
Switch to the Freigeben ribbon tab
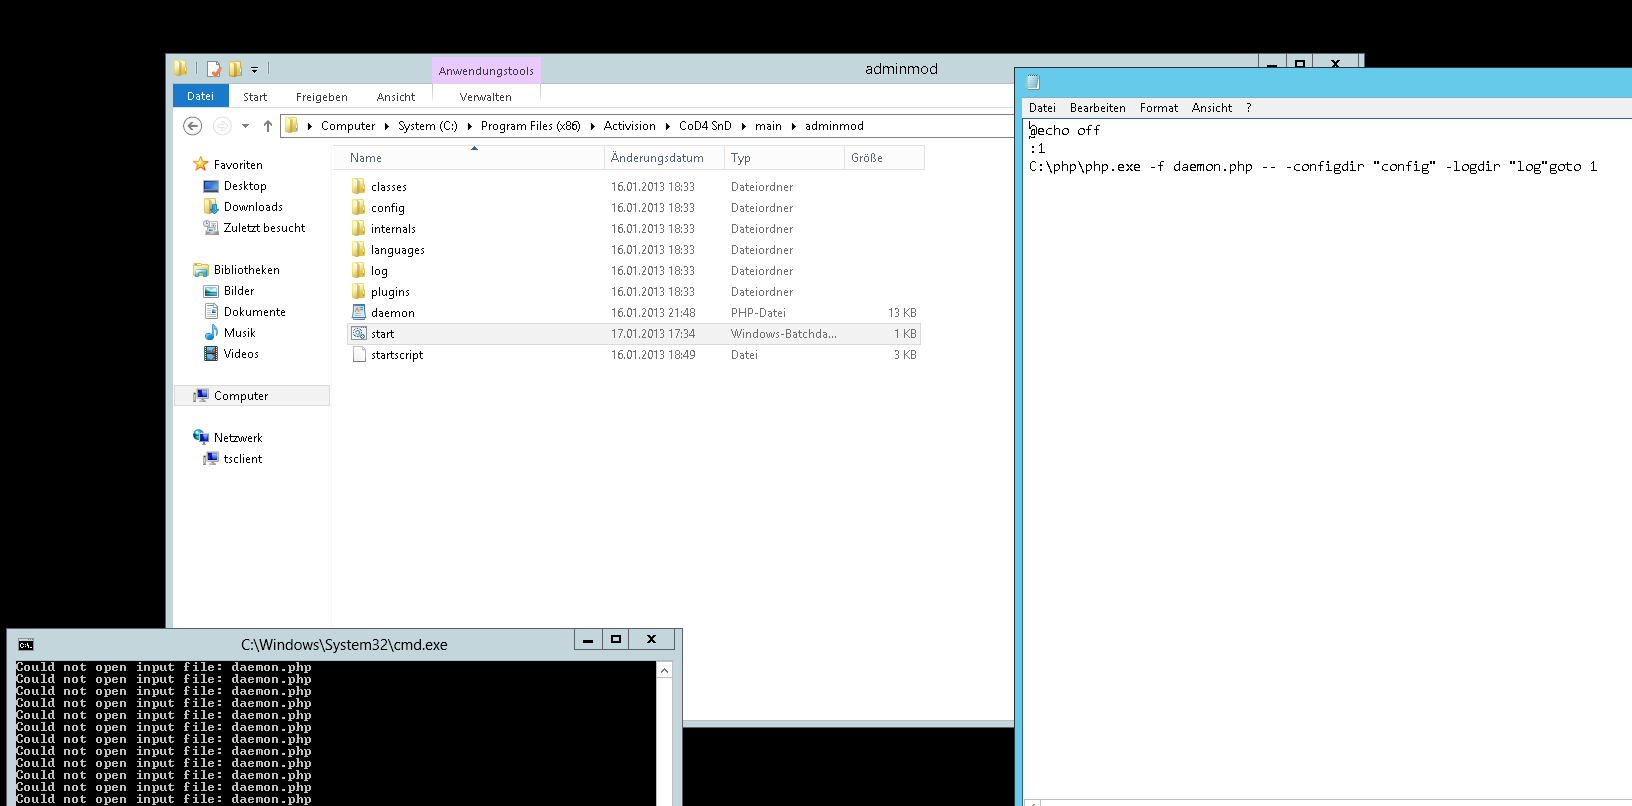[321, 97]
